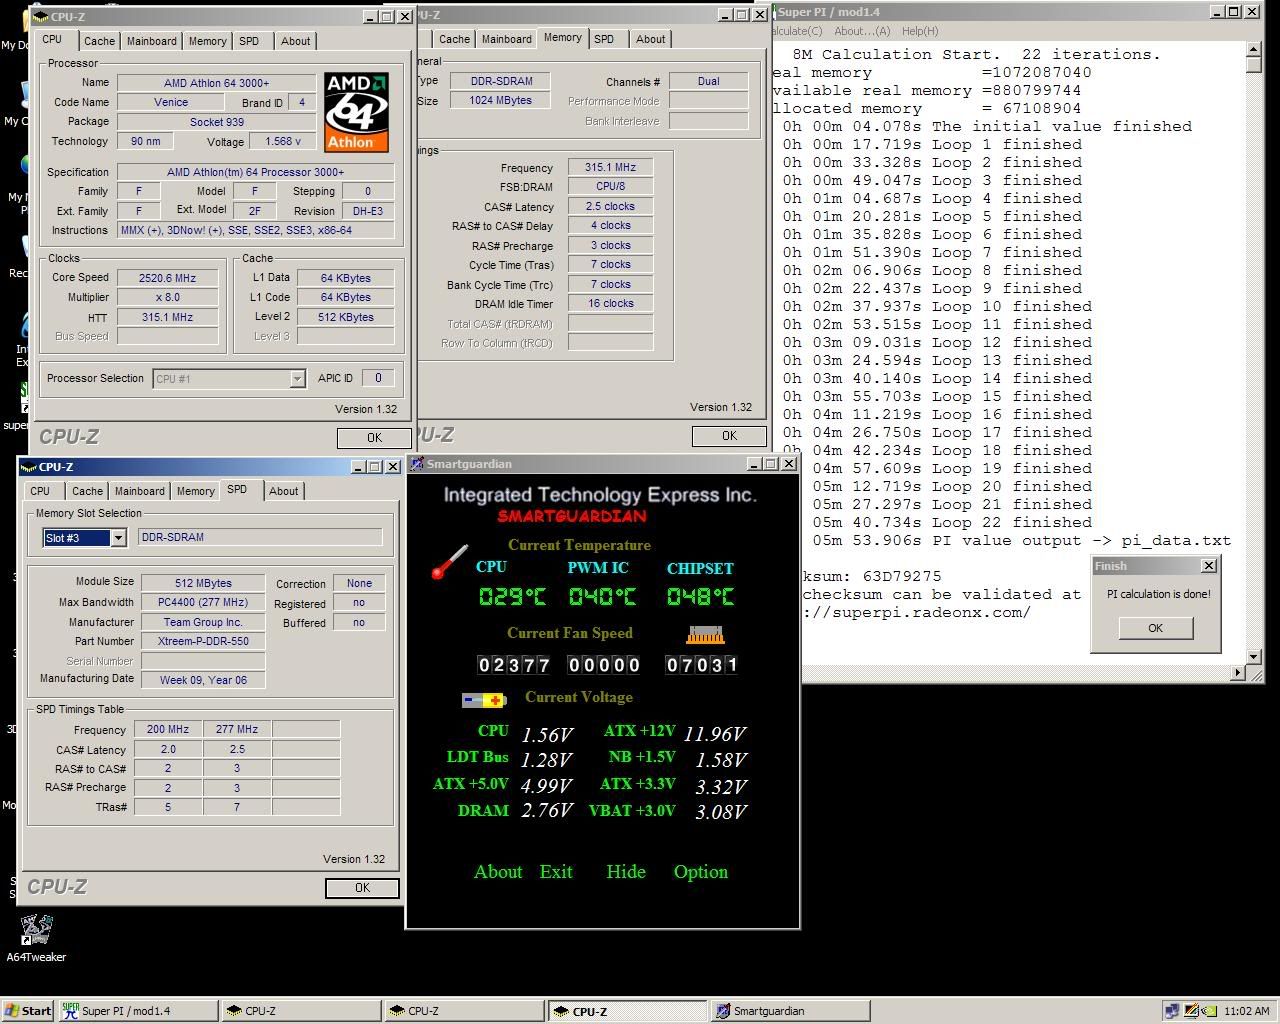Click the Manufacturer Team Group Inc. value
This screenshot has height=1024, width=1280.
(x=203, y=622)
